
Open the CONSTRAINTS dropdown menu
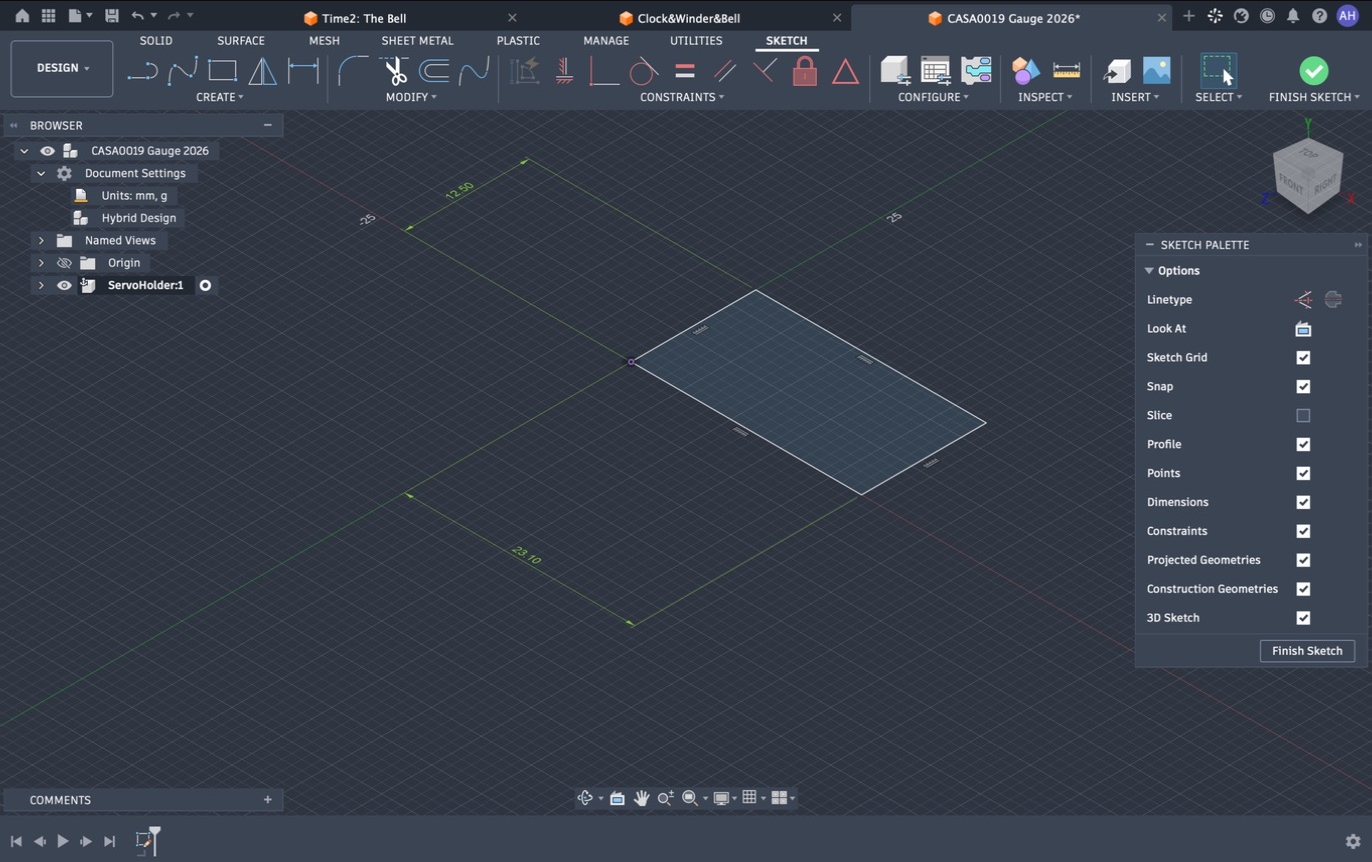682,97
